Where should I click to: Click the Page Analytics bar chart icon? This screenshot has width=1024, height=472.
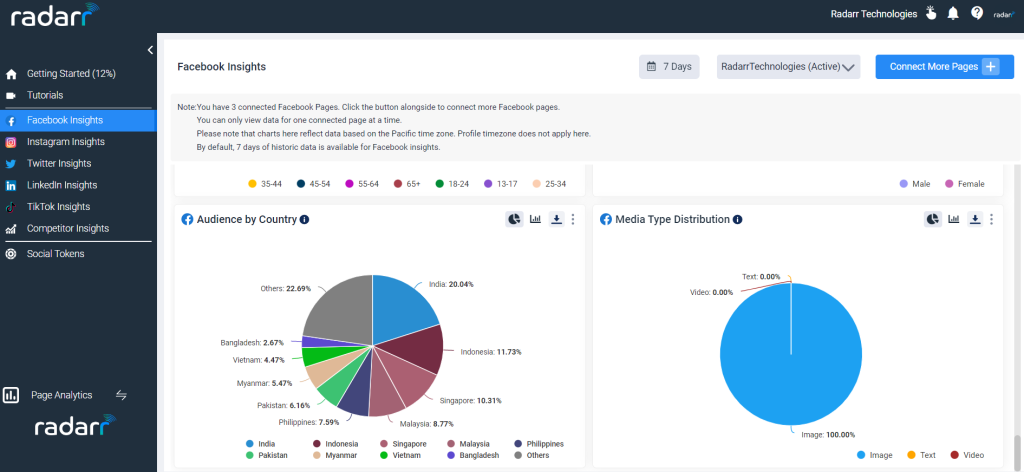click(x=11, y=395)
